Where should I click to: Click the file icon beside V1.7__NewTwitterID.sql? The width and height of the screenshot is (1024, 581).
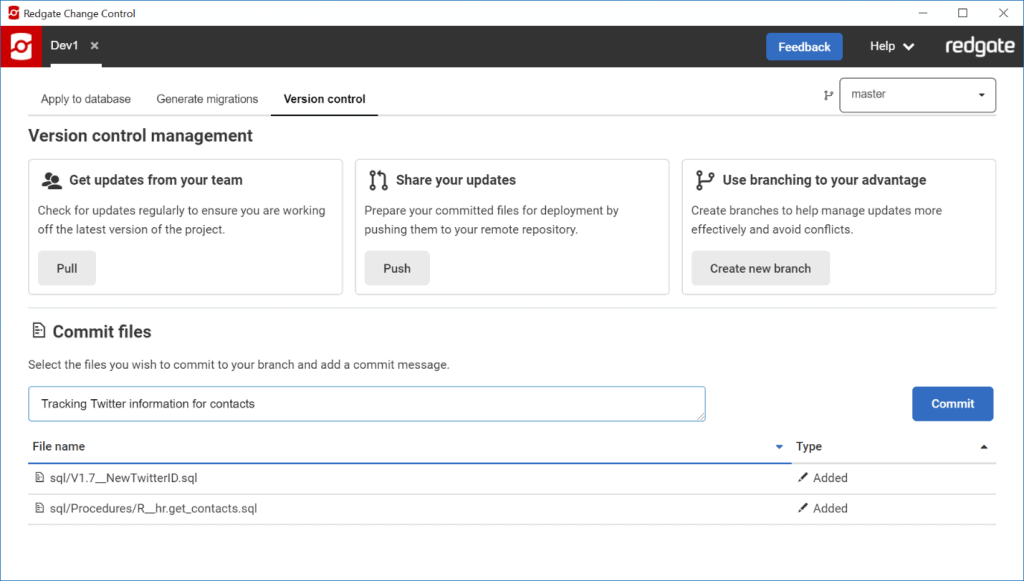click(40, 478)
